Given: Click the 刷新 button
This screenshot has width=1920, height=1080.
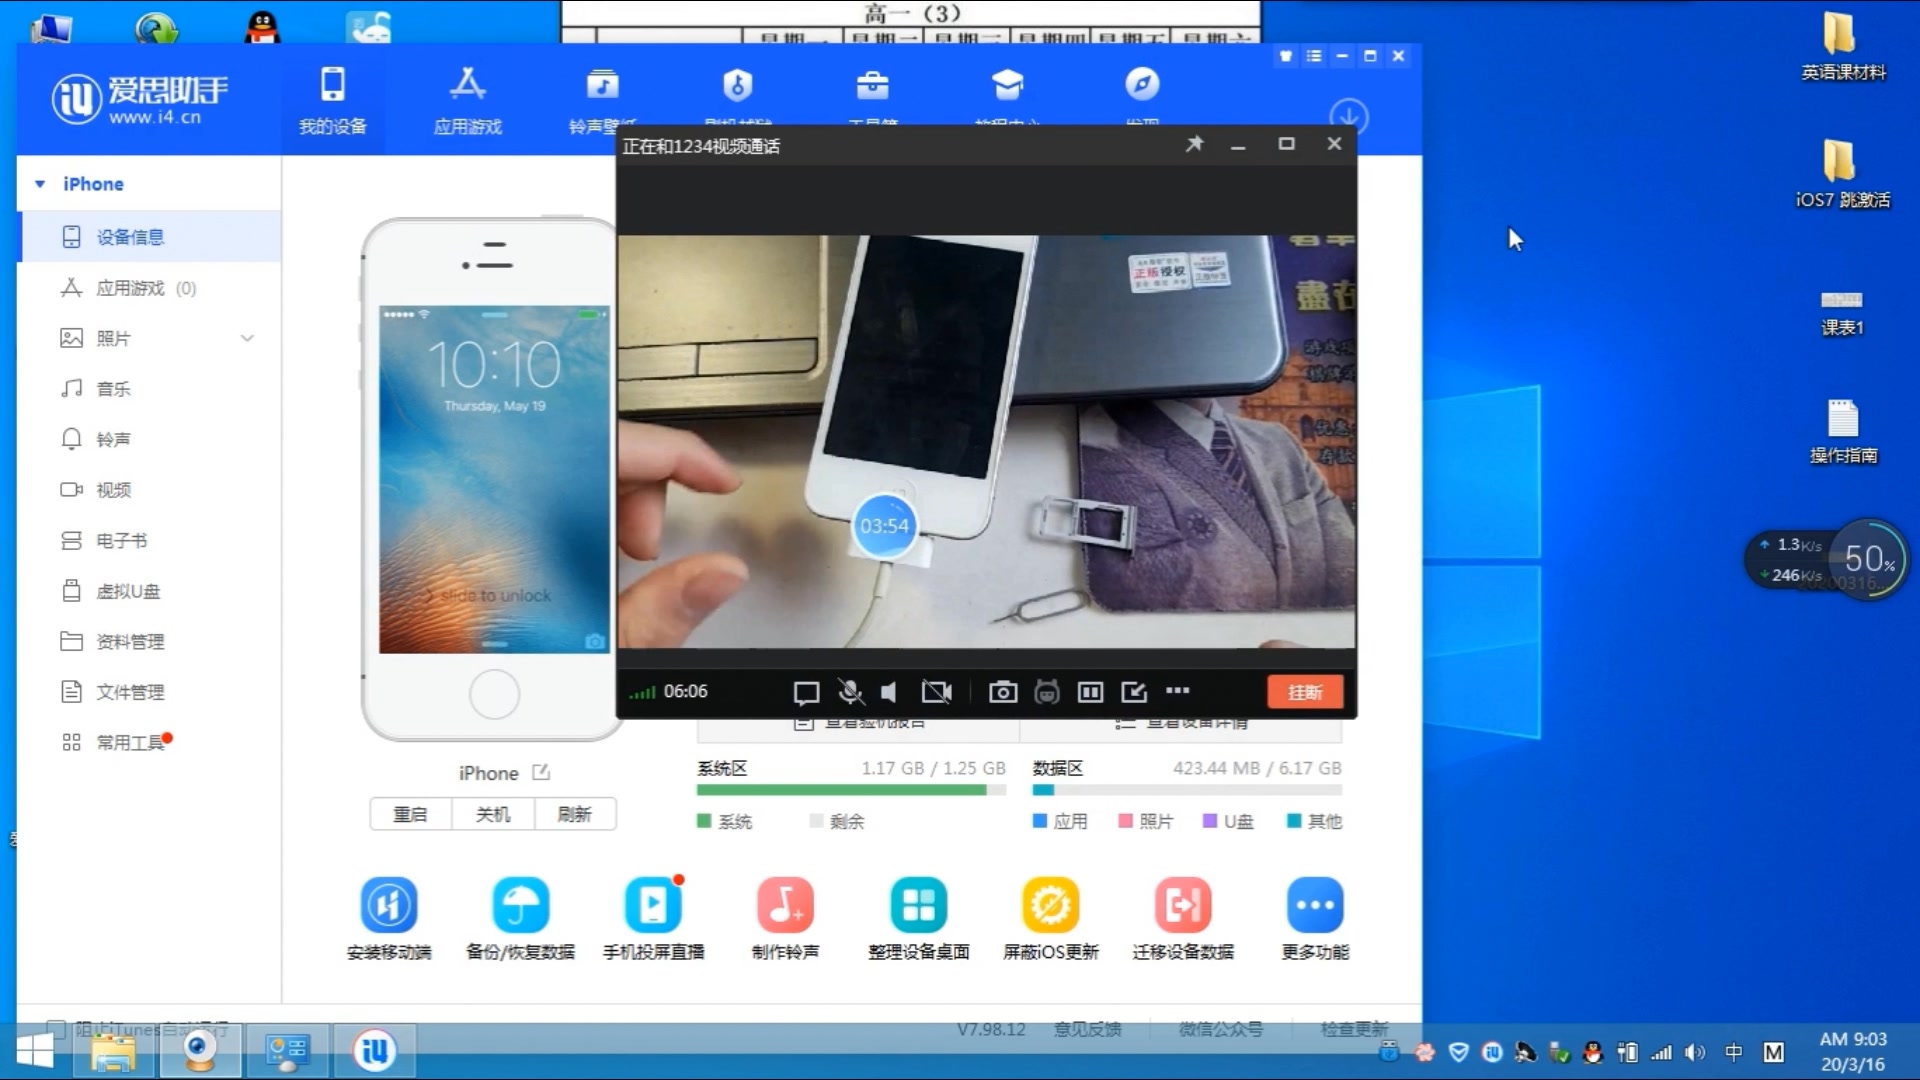Looking at the screenshot, I should (x=575, y=814).
